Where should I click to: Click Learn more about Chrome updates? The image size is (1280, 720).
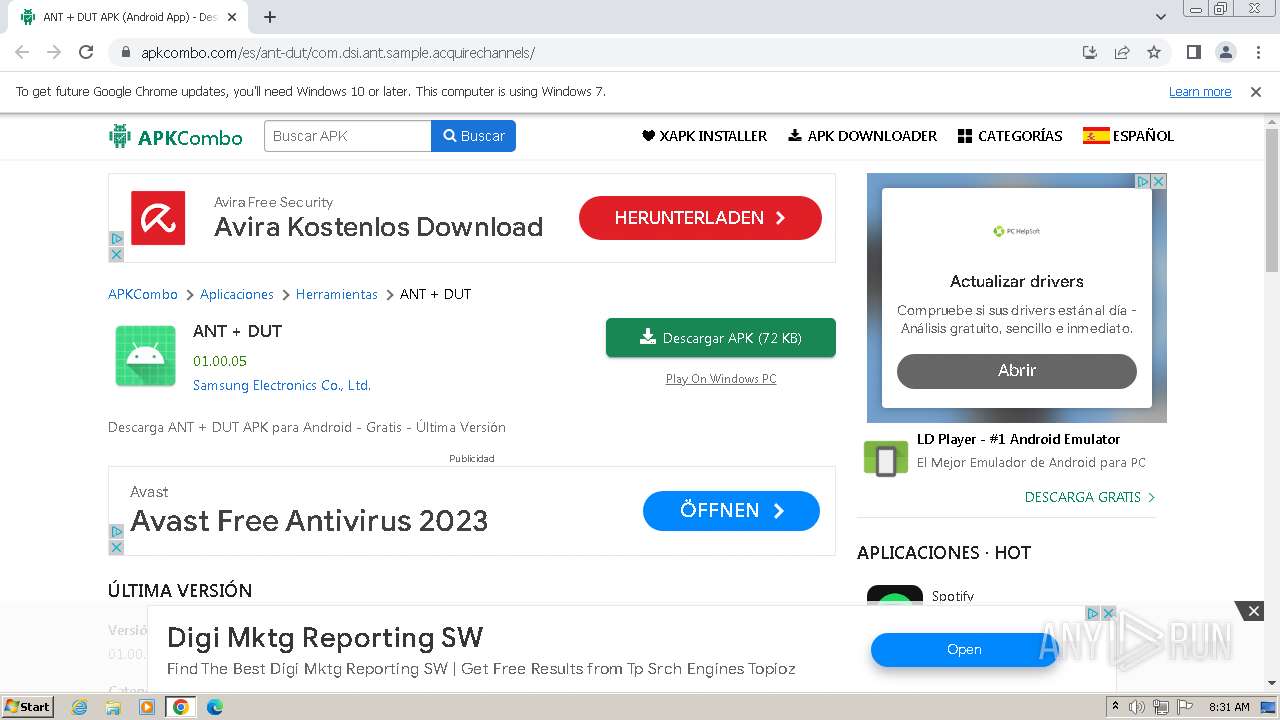click(1200, 92)
